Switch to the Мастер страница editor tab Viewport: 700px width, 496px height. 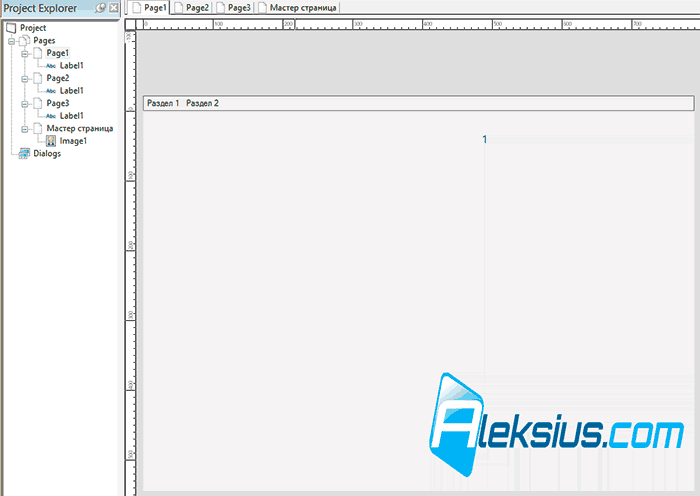pos(298,8)
